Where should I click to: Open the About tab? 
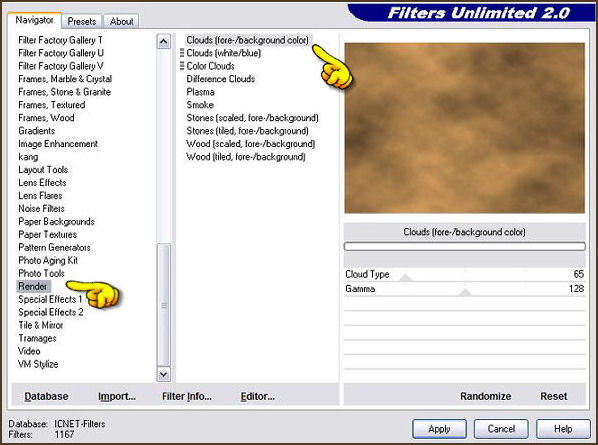point(122,21)
